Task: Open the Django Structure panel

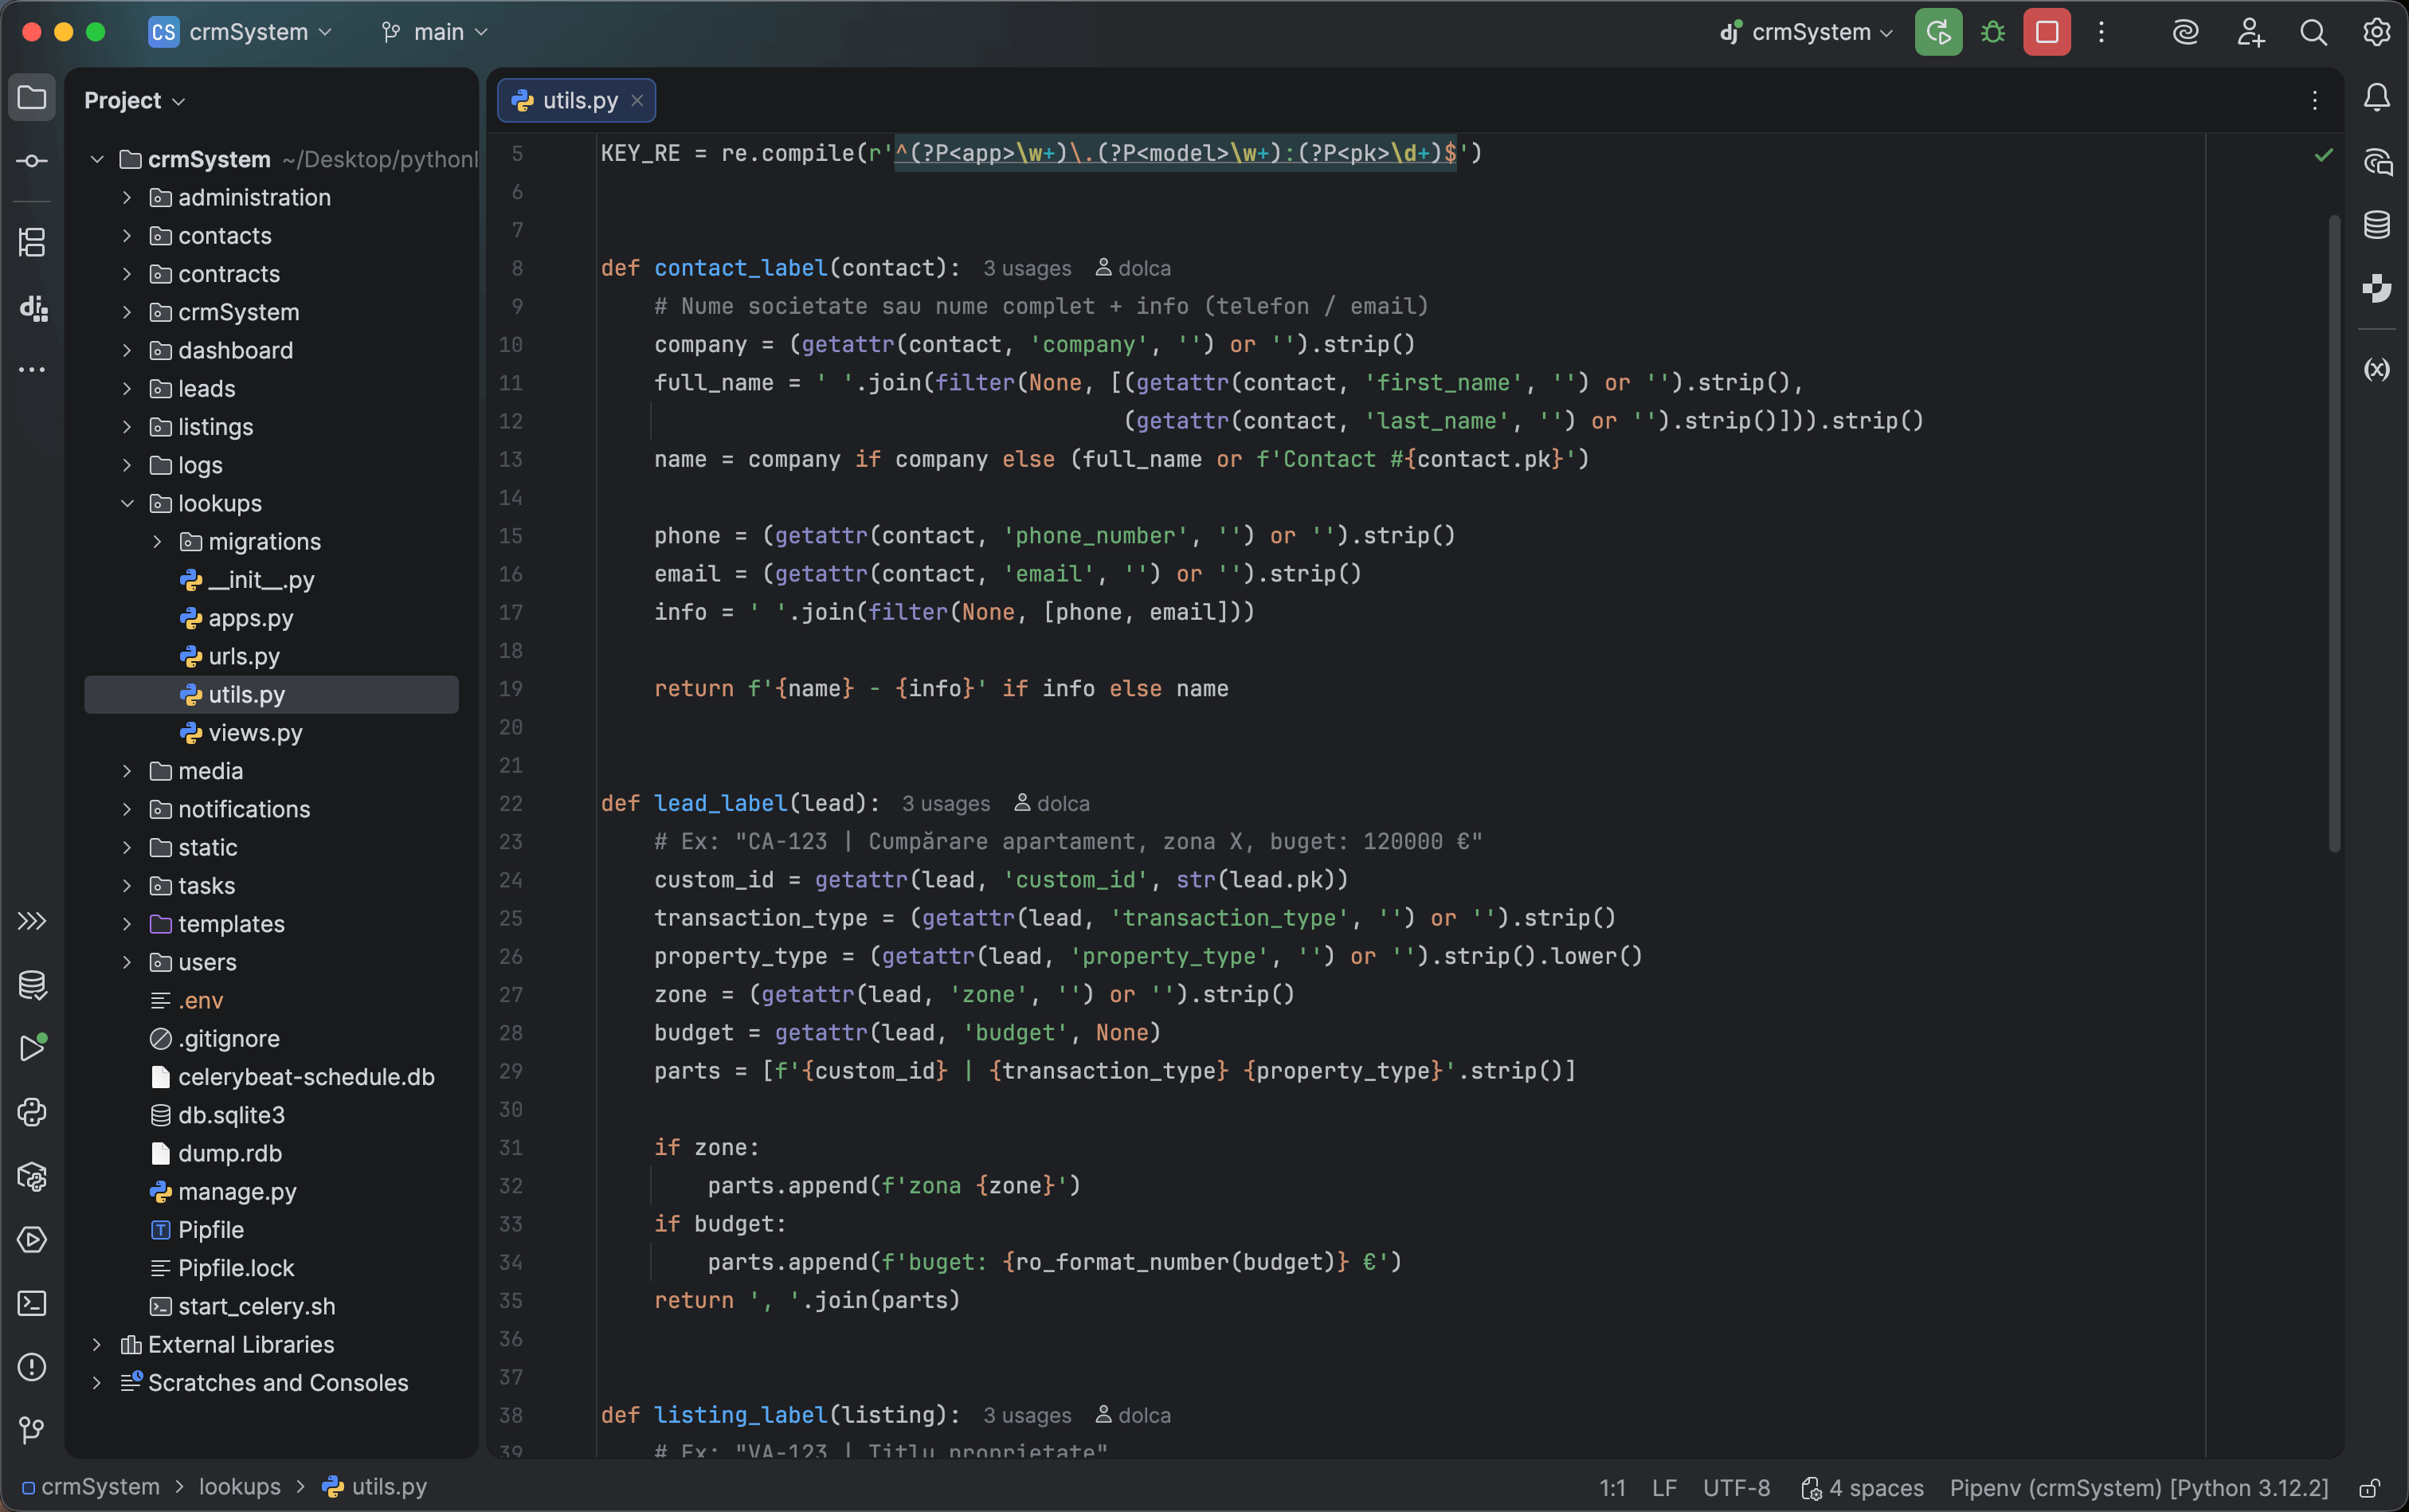Action: pyautogui.click(x=32, y=308)
